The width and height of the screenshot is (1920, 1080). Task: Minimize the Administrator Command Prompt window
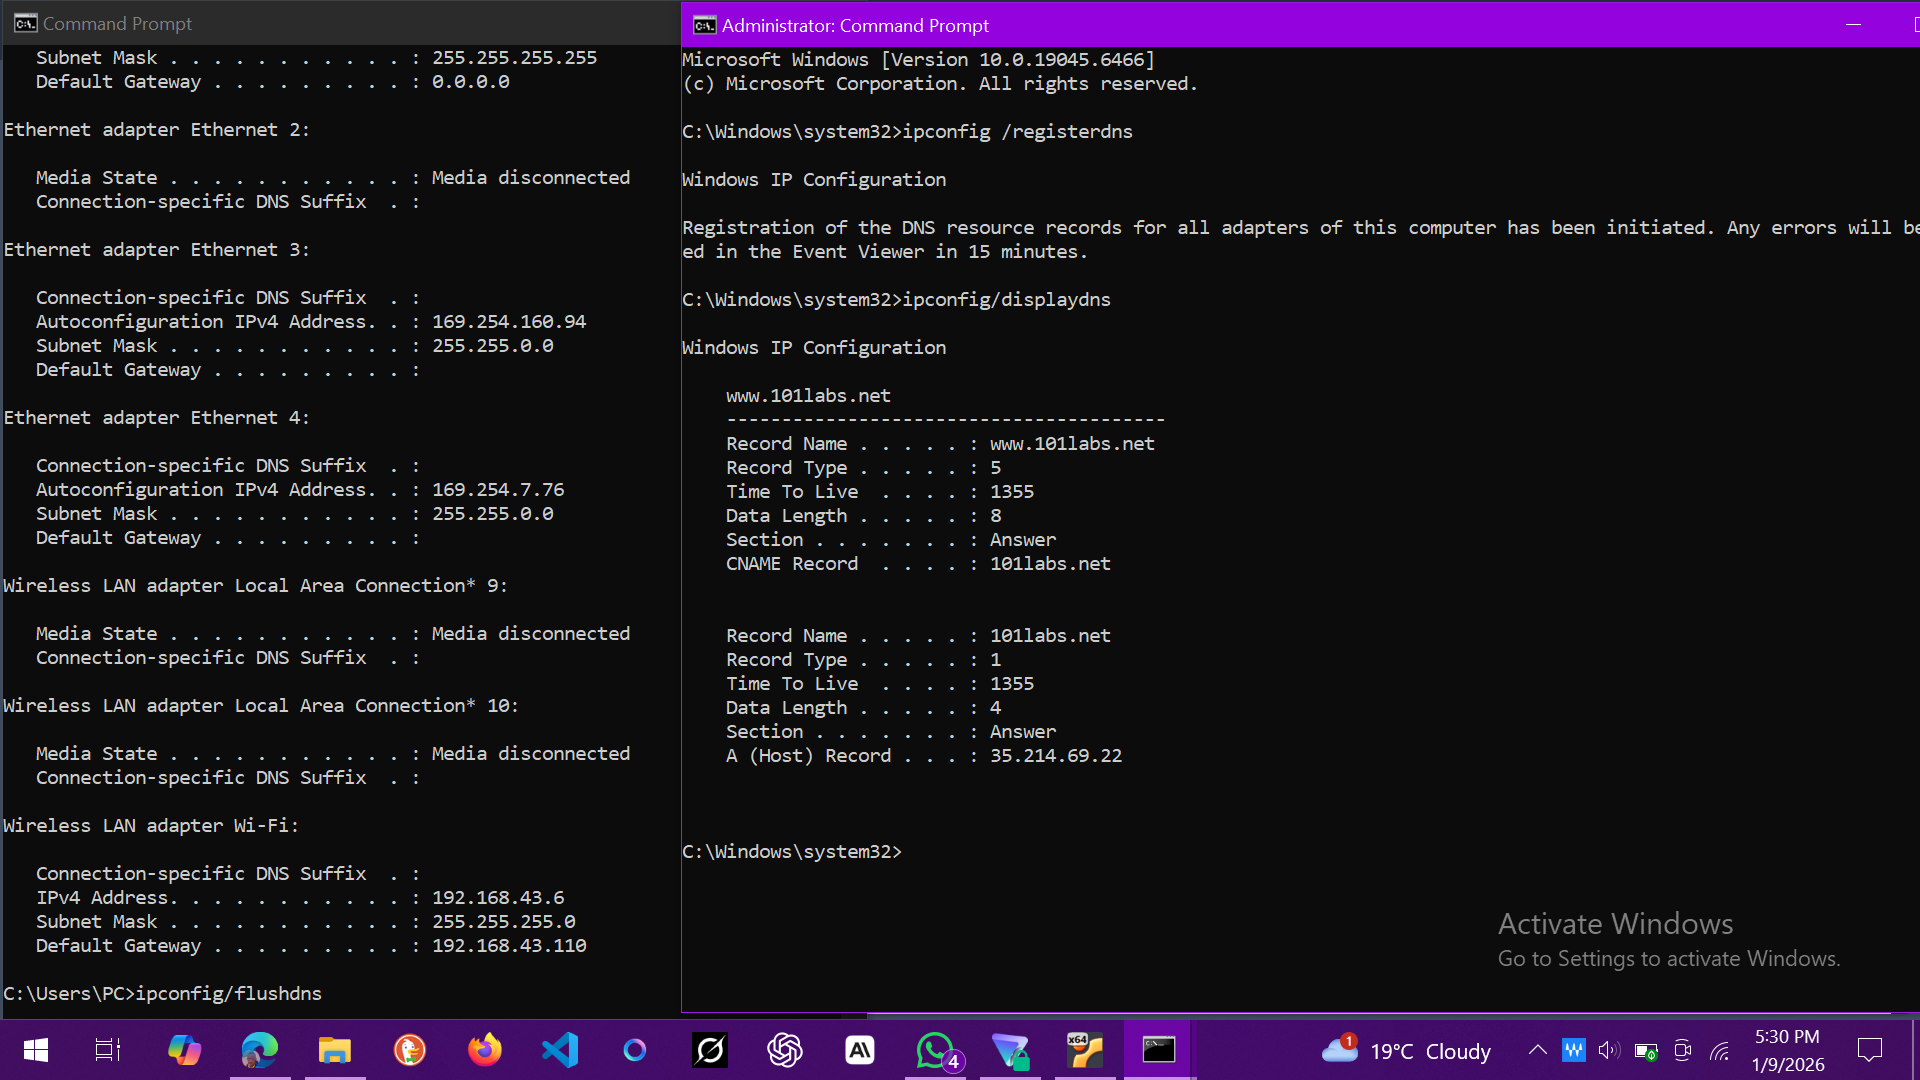pyautogui.click(x=1853, y=25)
